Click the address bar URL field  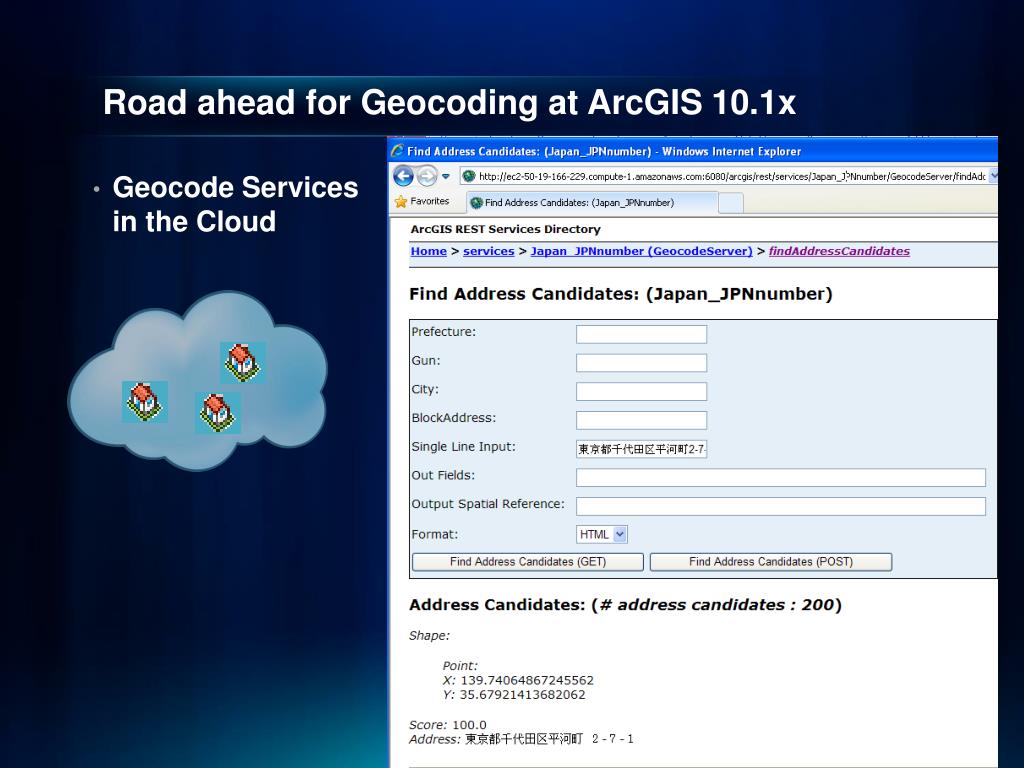(725, 176)
